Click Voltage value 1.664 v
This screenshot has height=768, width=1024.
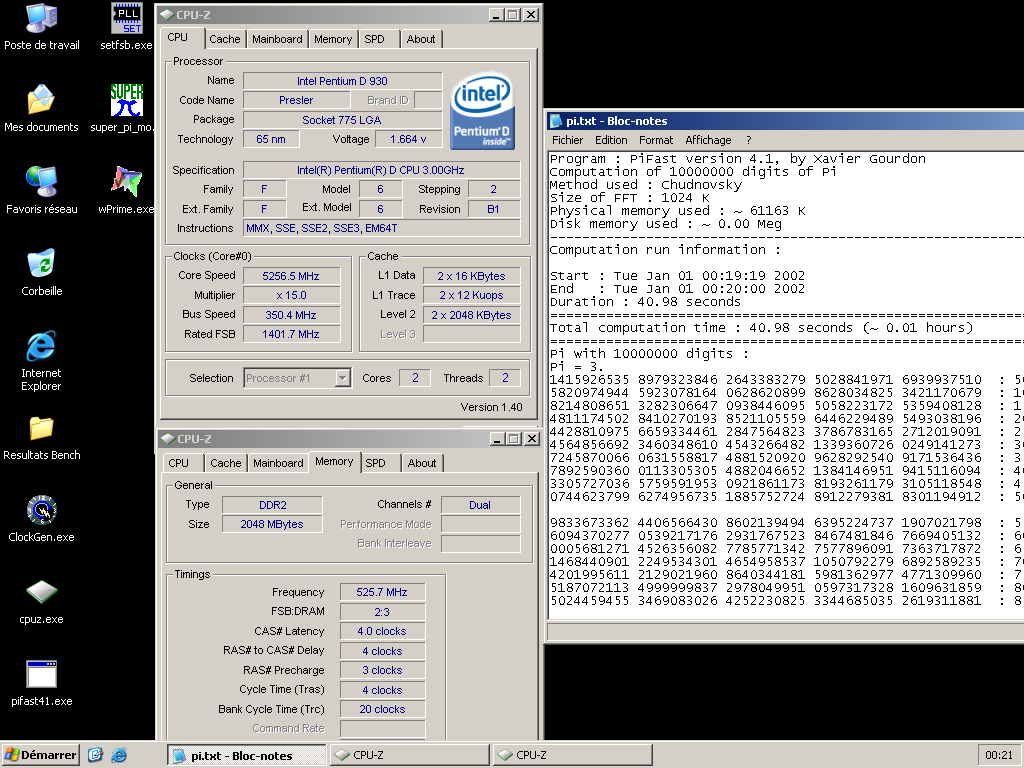408,139
